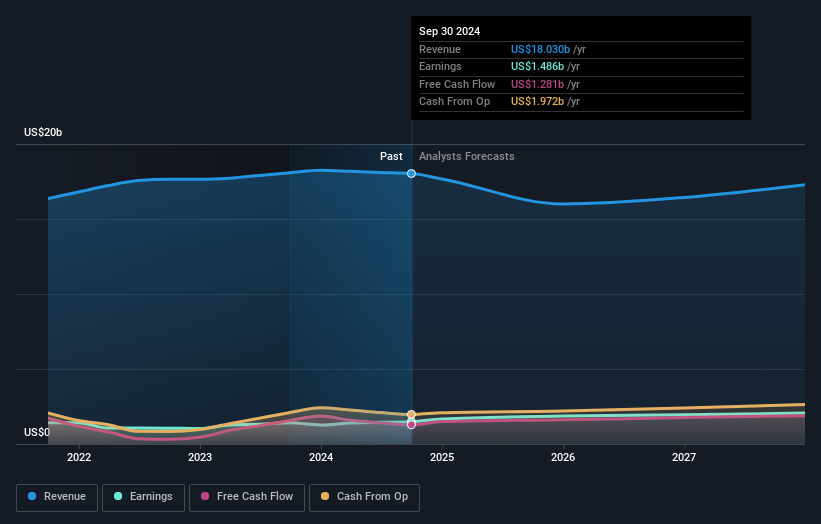
Task: Click the US$0 y-axis label
Action: click(x=37, y=432)
